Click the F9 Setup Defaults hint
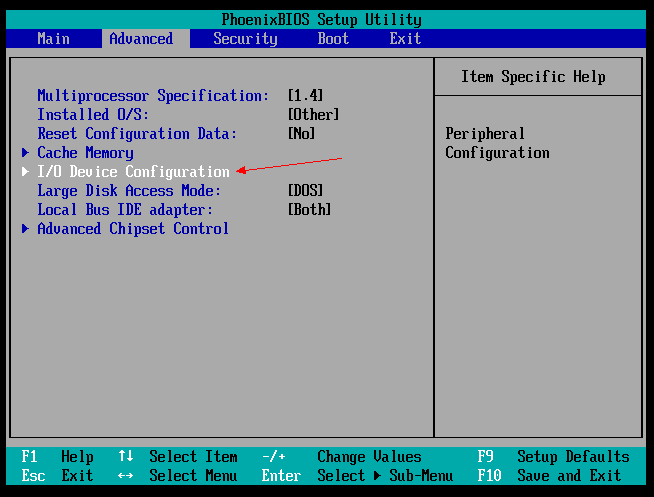The height and width of the screenshot is (497, 654). click(x=553, y=457)
